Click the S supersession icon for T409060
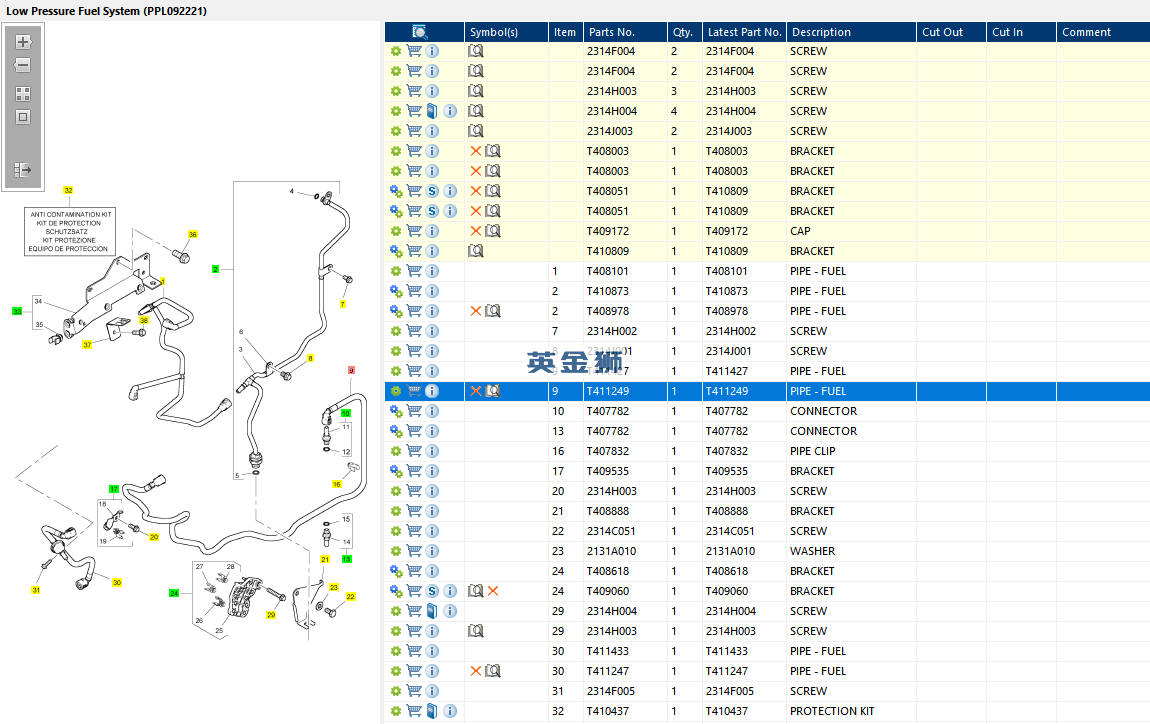Viewport: 1150px width, 724px height. click(432, 591)
